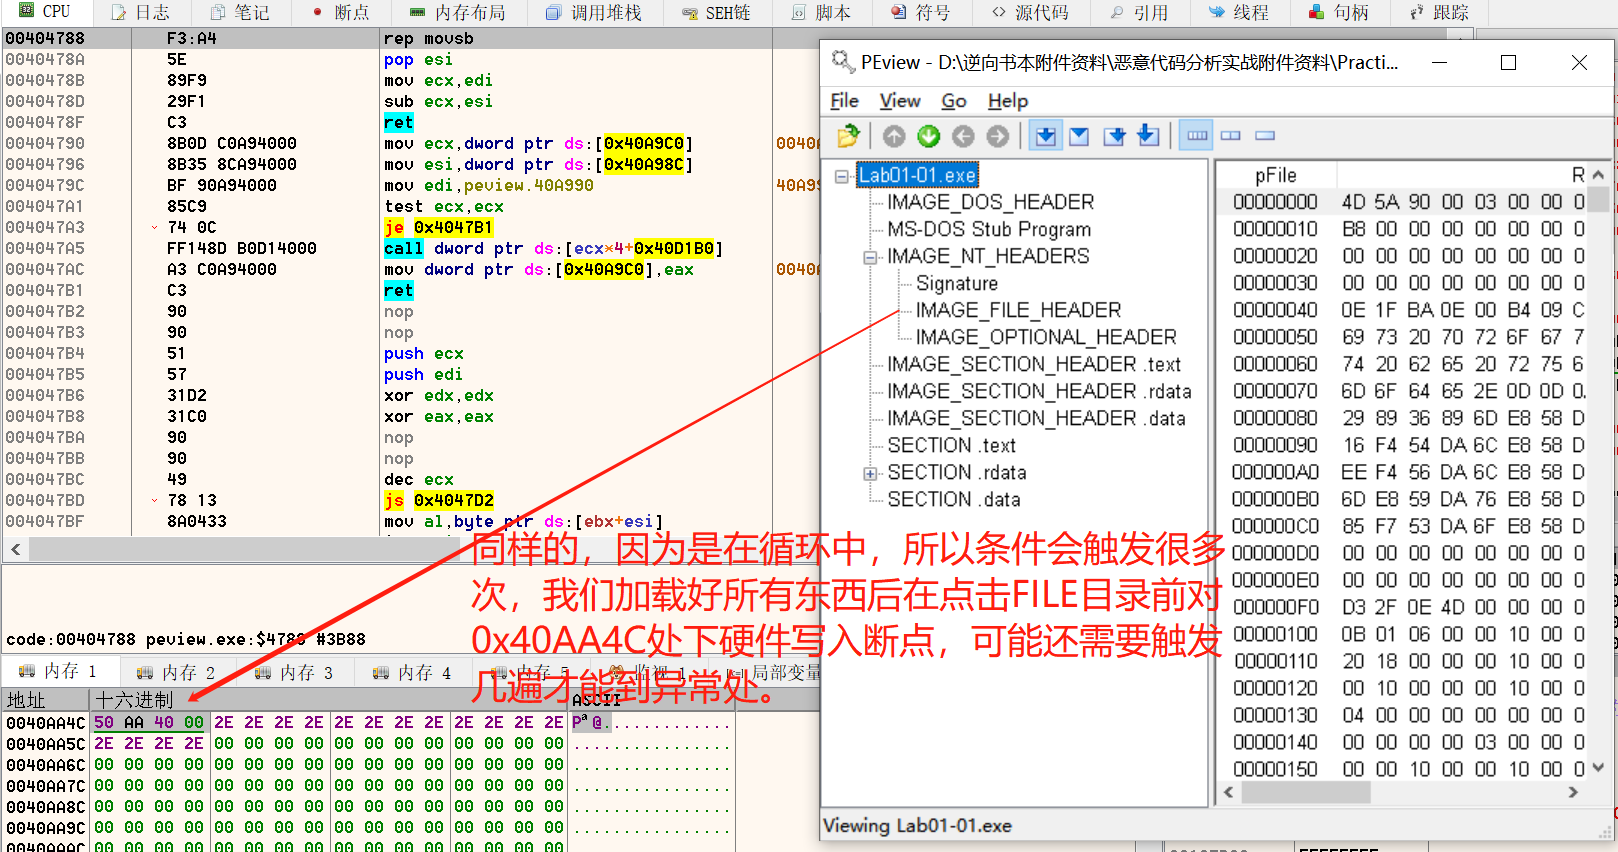The height and width of the screenshot is (852, 1618).
Task: Switch to the 调用堆栈 (Call Stack) tab
Action: tap(594, 12)
